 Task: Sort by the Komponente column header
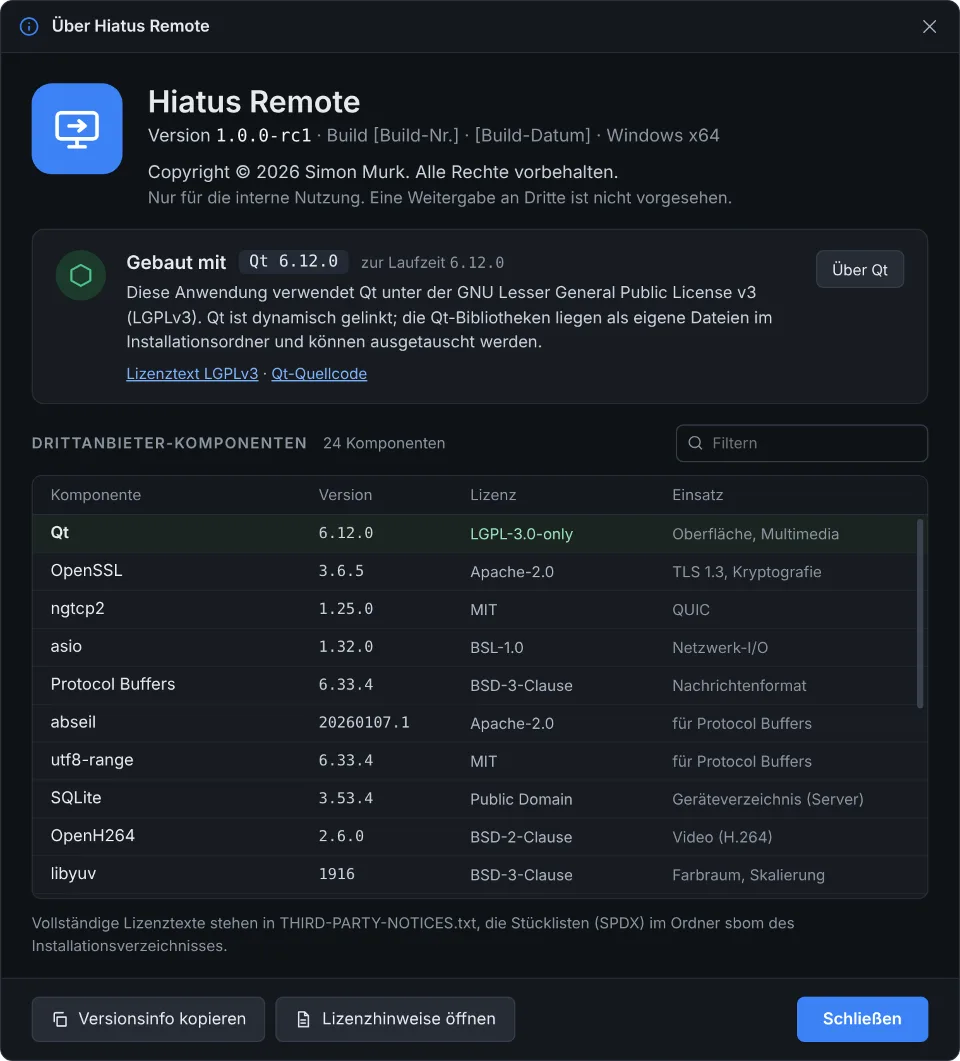click(96, 495)
